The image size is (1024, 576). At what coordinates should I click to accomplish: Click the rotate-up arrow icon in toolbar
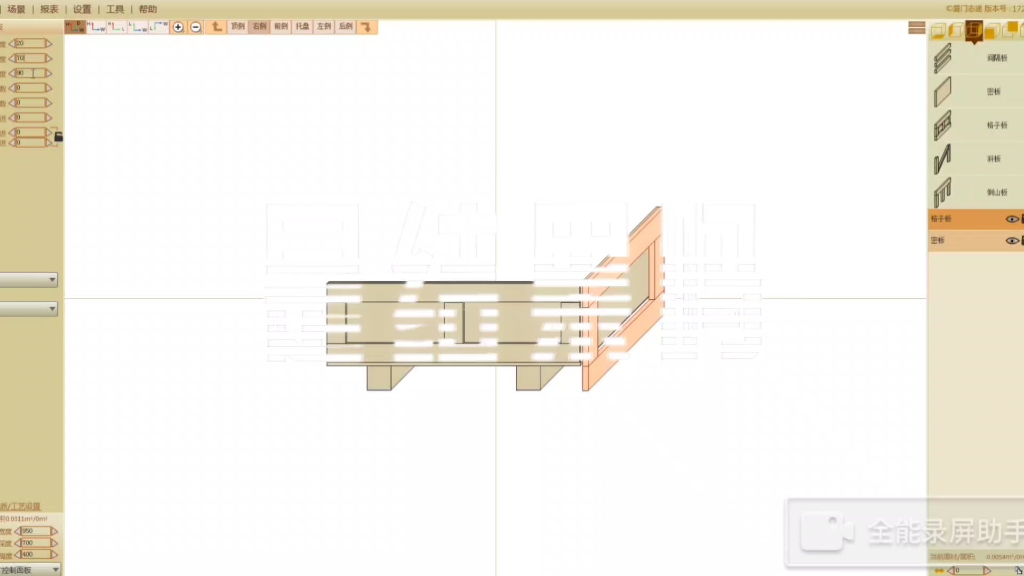point(217,27)
